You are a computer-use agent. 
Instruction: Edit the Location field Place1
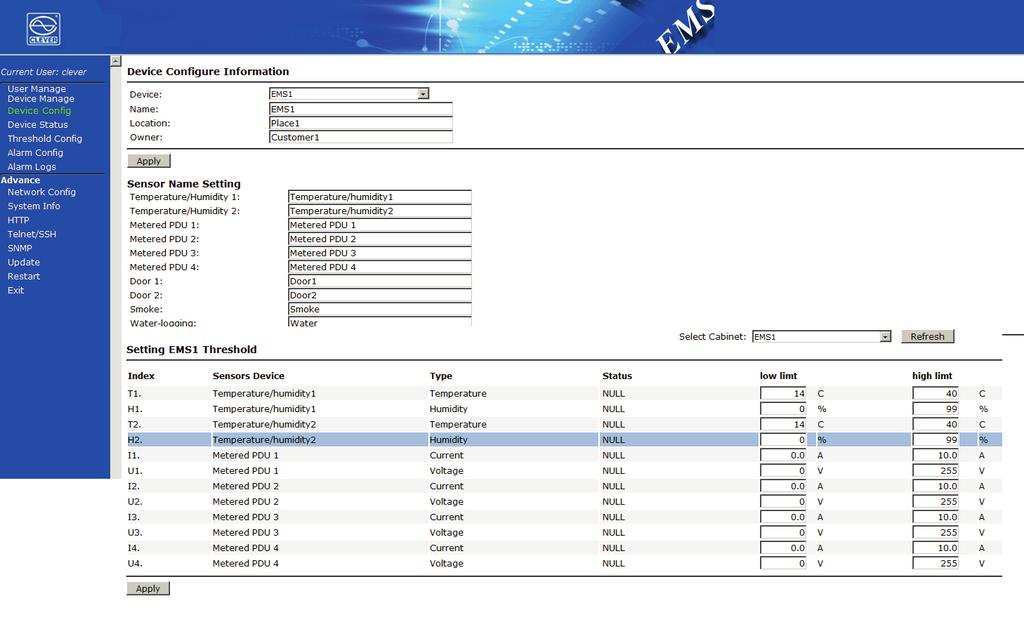360,123
